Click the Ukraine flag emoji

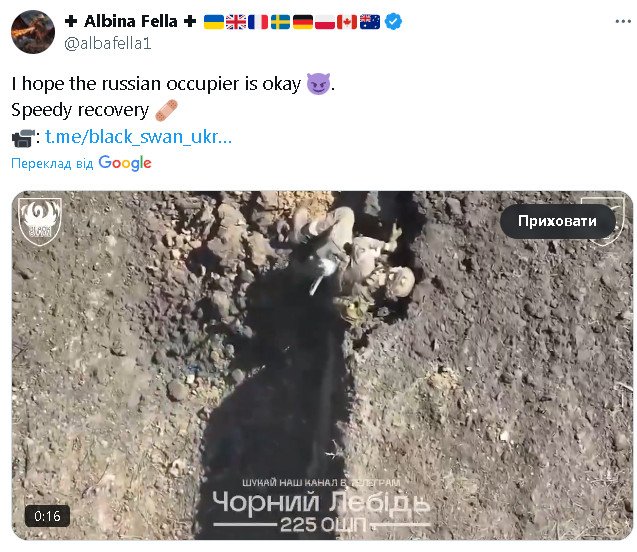point(214,22)
